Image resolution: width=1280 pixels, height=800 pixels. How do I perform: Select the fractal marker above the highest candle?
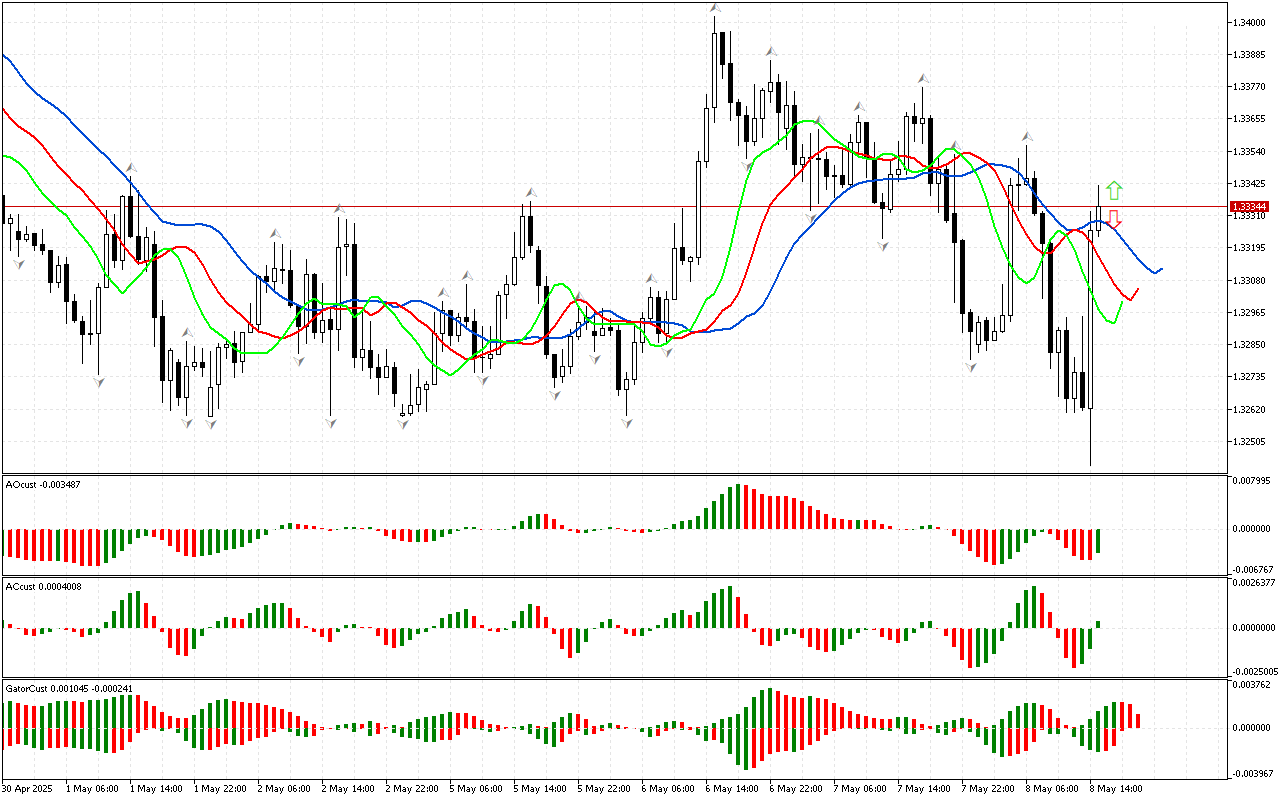coord(715,9)
